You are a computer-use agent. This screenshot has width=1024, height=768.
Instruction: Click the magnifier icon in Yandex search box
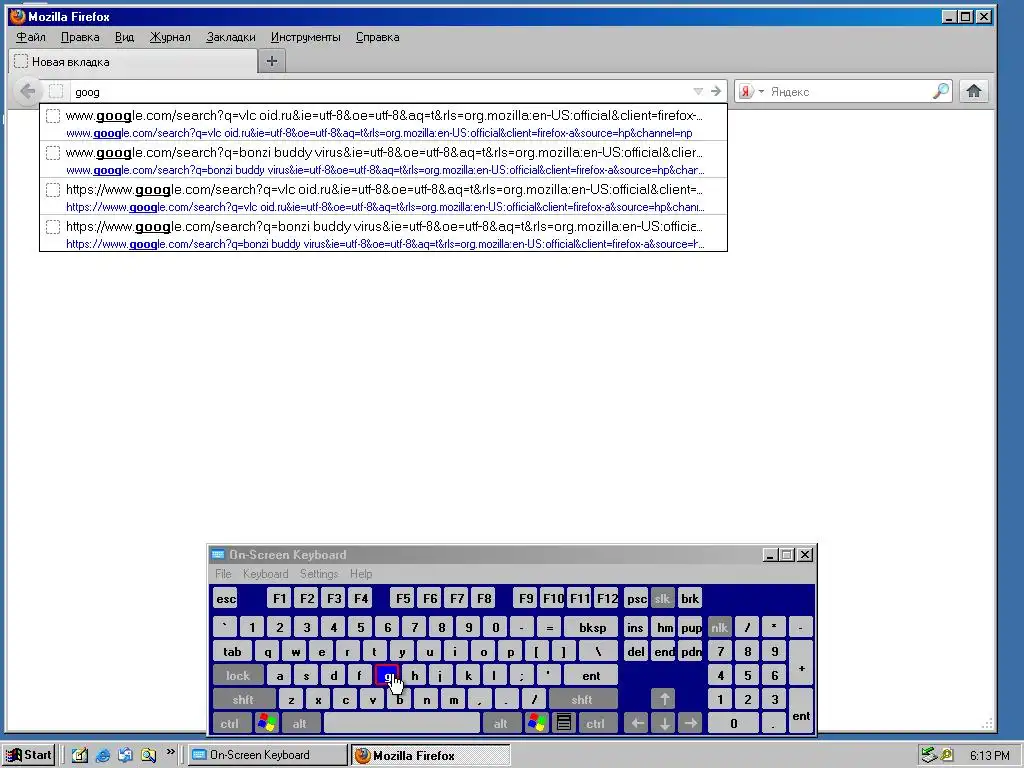coord(940,91)
